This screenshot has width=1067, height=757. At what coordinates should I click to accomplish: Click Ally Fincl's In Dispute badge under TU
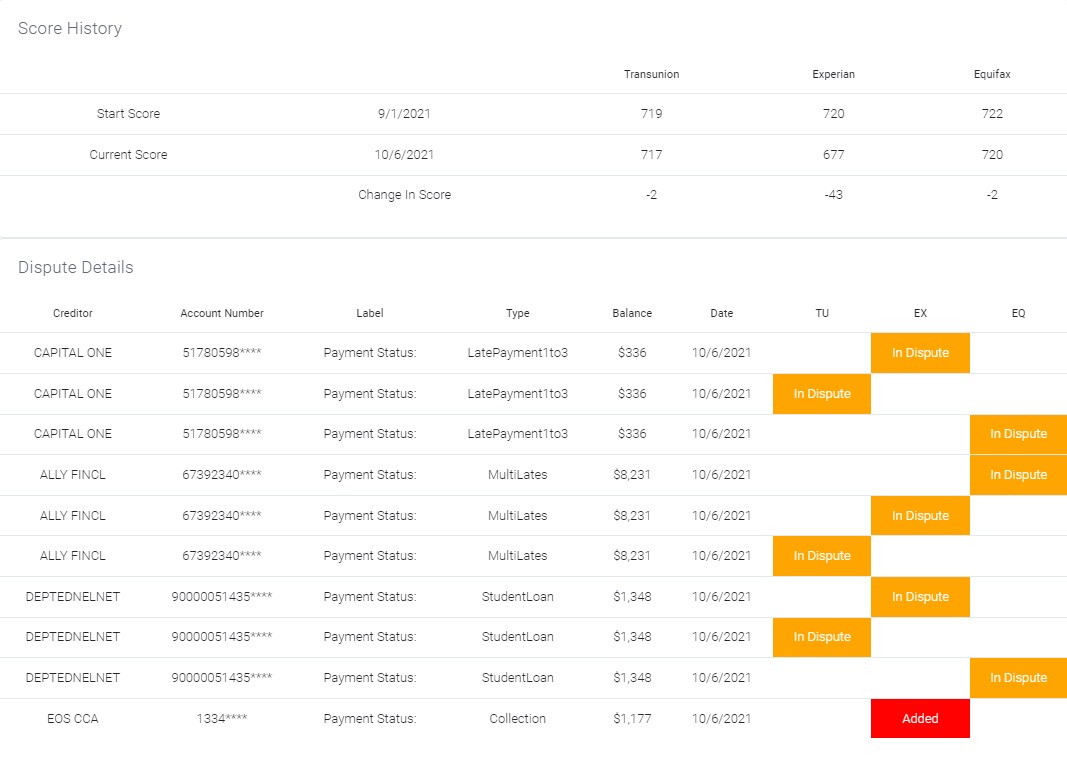click(822, 556)
